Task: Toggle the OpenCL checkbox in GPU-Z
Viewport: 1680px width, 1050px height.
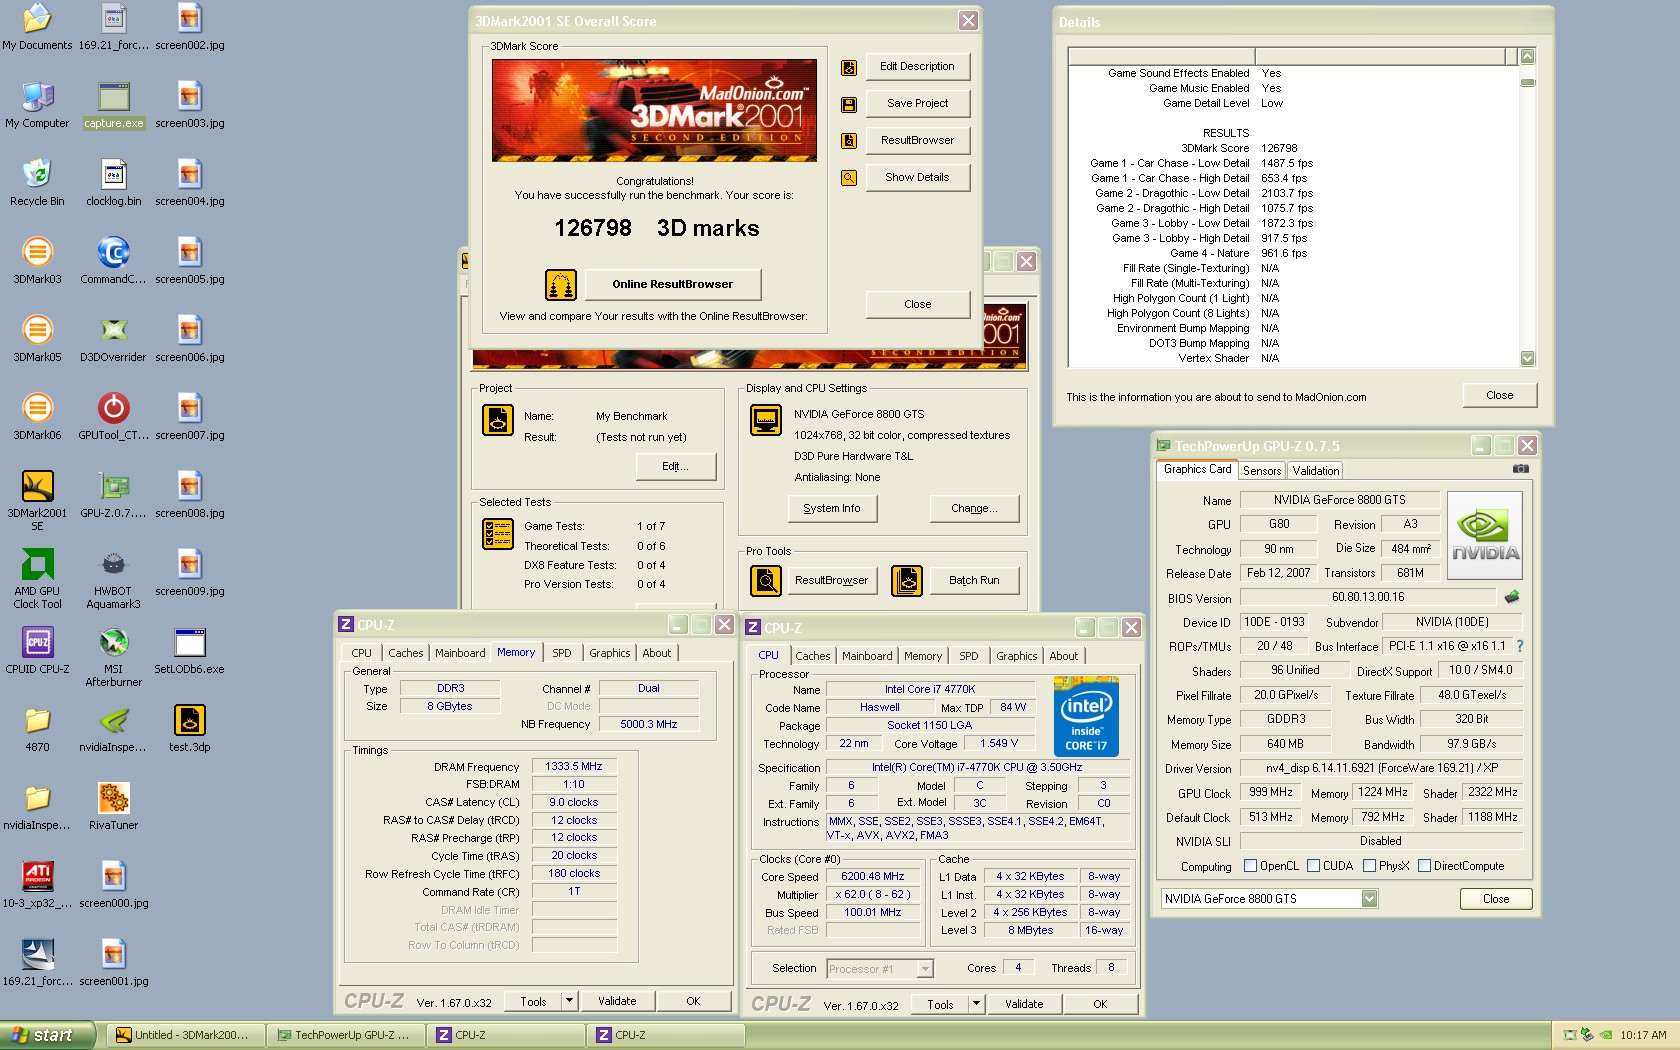Action: pos(1250,866)
